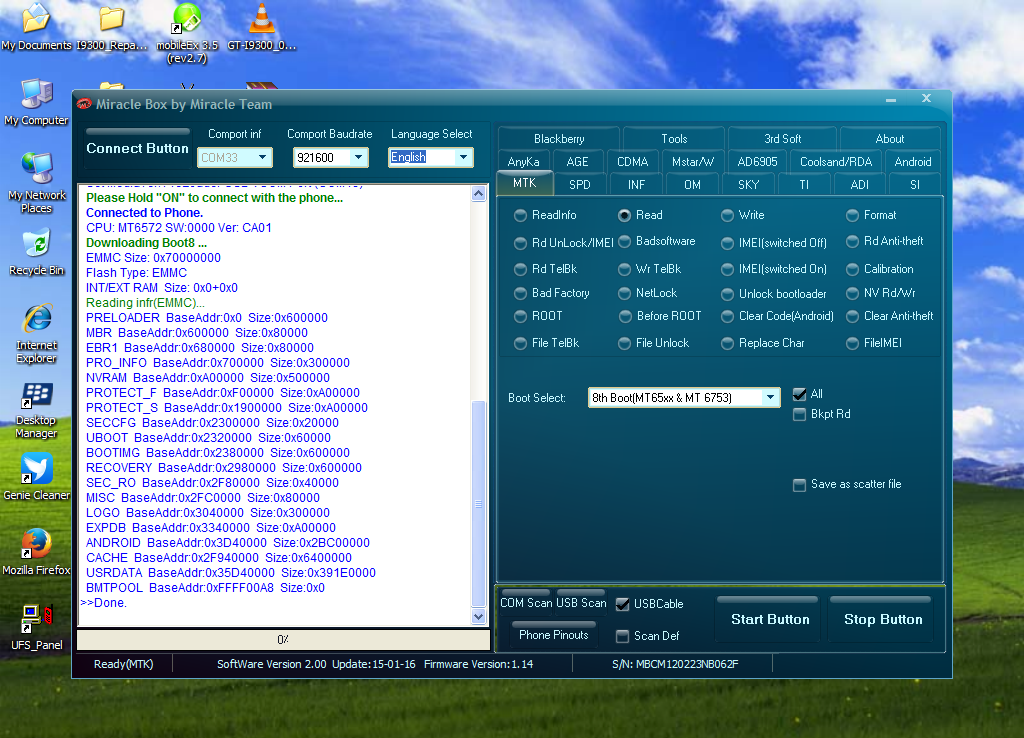Image resolution: width=1024 pixels, height=738 pixels.
Task: Open UFS_Panel desktop shortcut
Action: pyautogui.click(x=37, y=627)
